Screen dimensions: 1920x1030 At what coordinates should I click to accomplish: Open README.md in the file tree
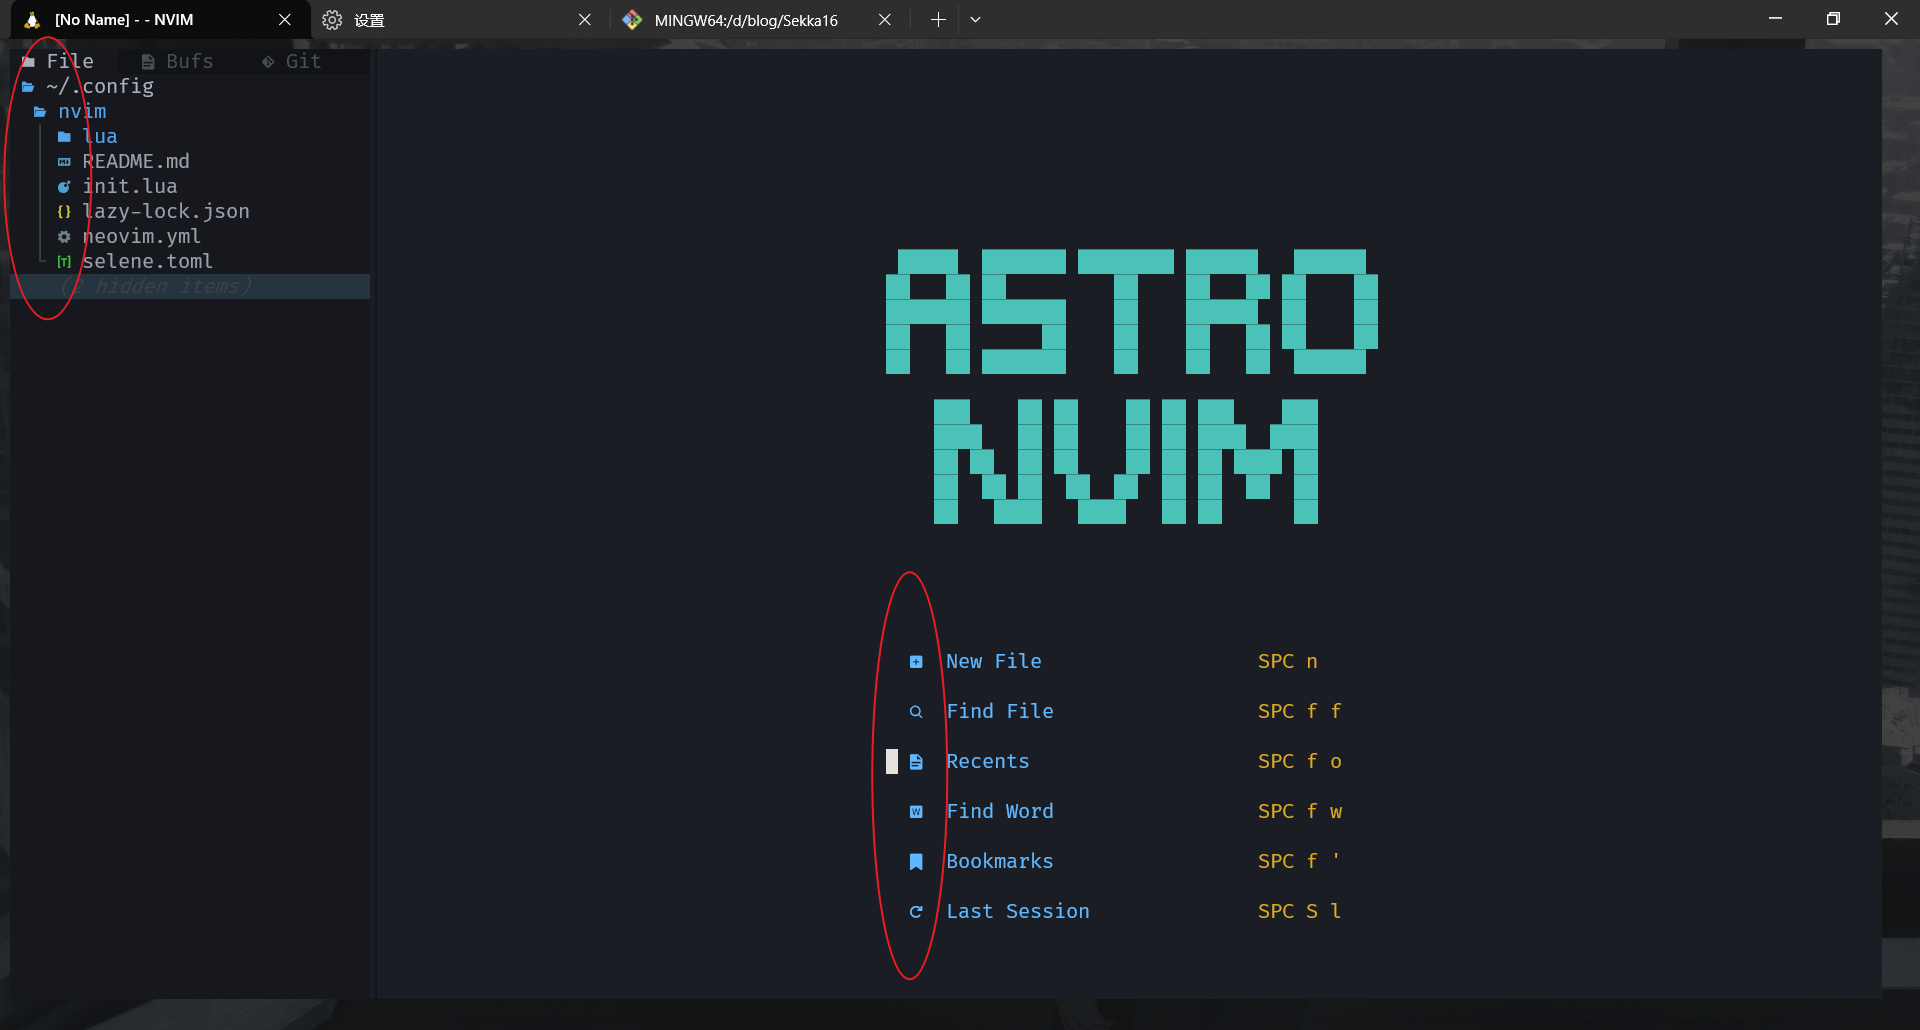tap(136, 162)
